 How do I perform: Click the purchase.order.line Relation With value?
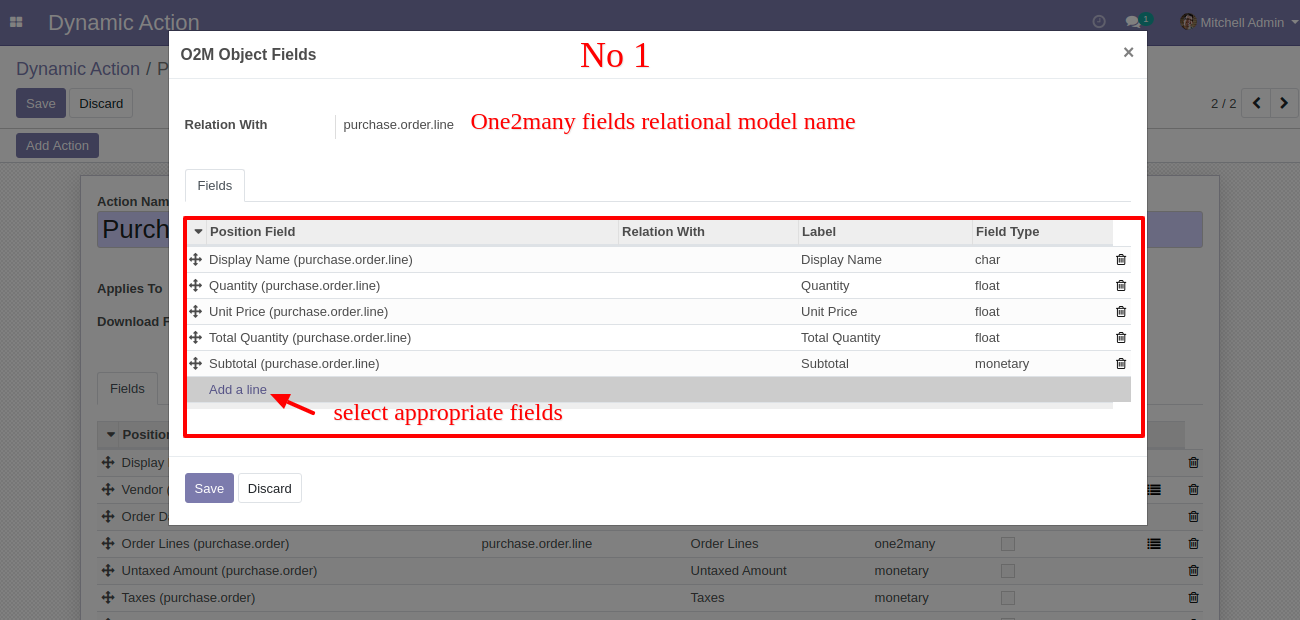(x=399, y=125)
